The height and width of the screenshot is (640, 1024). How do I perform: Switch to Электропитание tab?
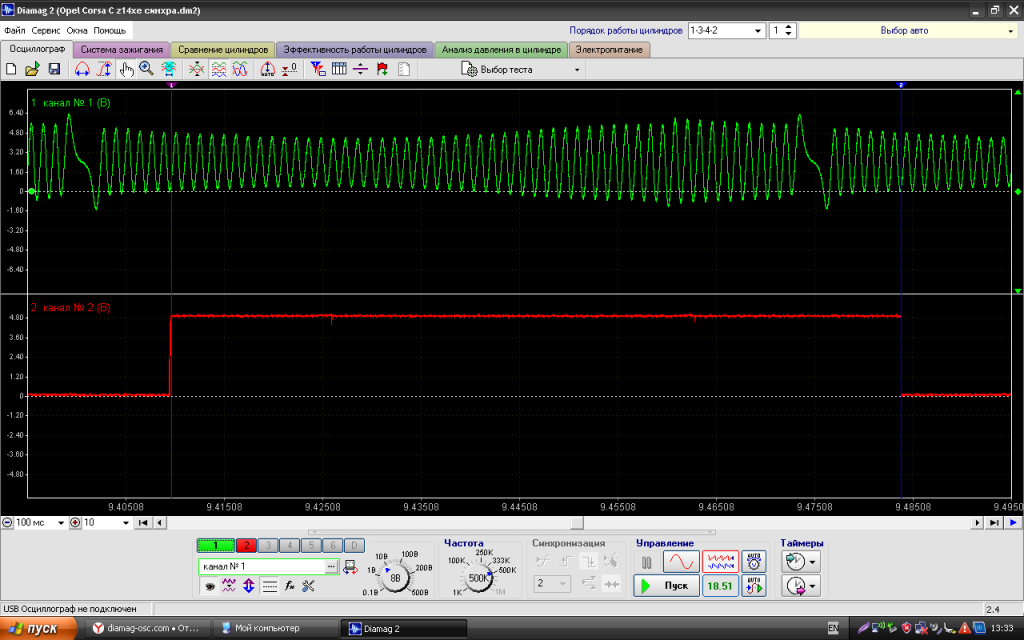point(609,50)
